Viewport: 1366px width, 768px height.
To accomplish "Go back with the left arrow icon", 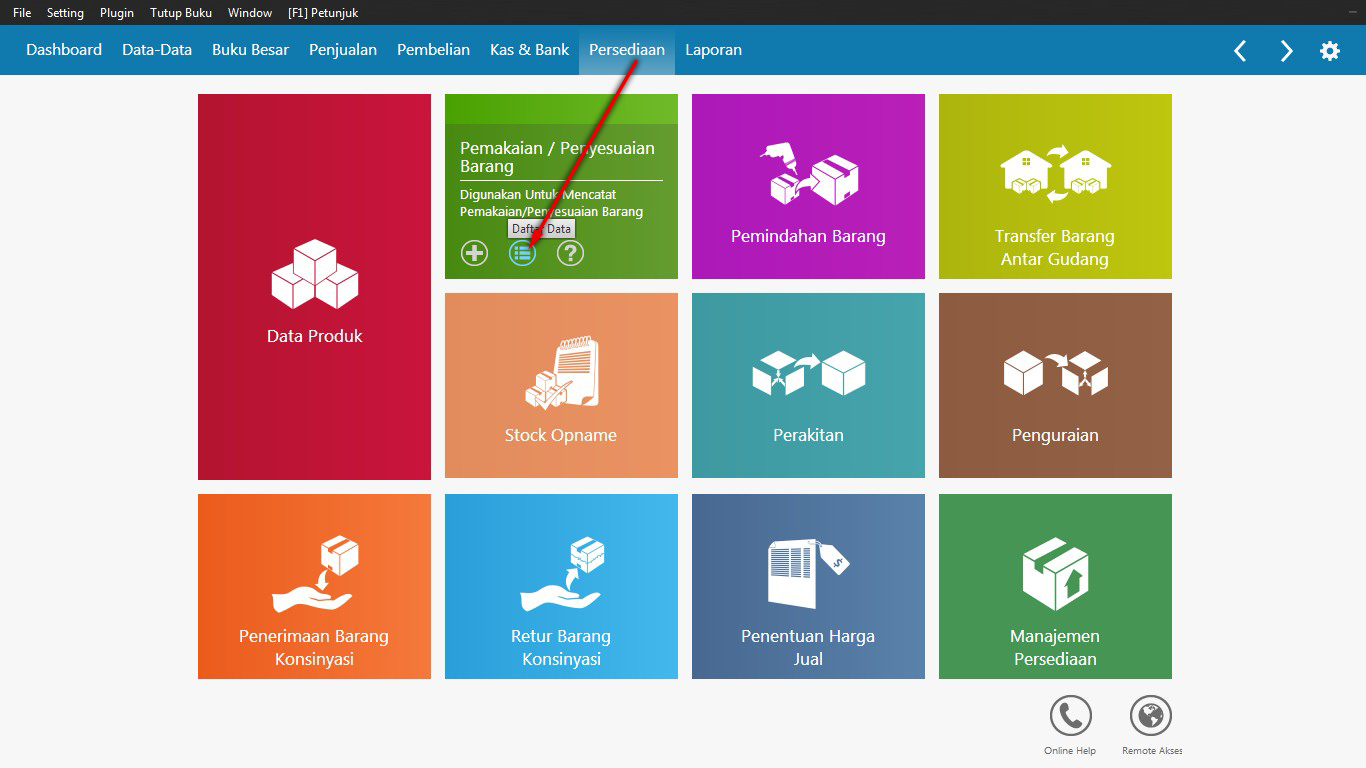I will (1240, 51).
